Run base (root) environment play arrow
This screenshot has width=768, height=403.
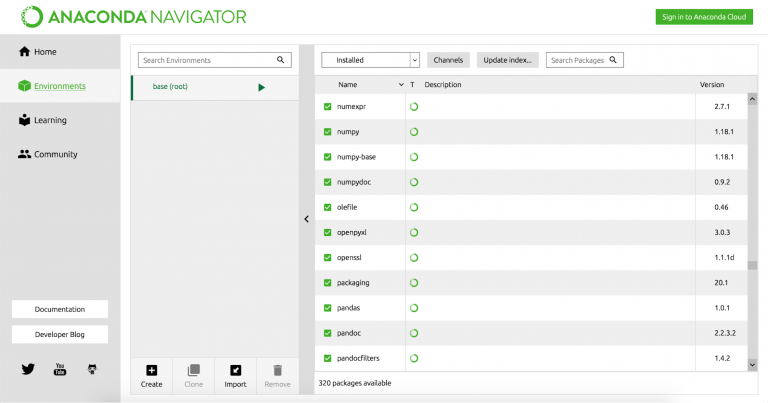point(262,87)
